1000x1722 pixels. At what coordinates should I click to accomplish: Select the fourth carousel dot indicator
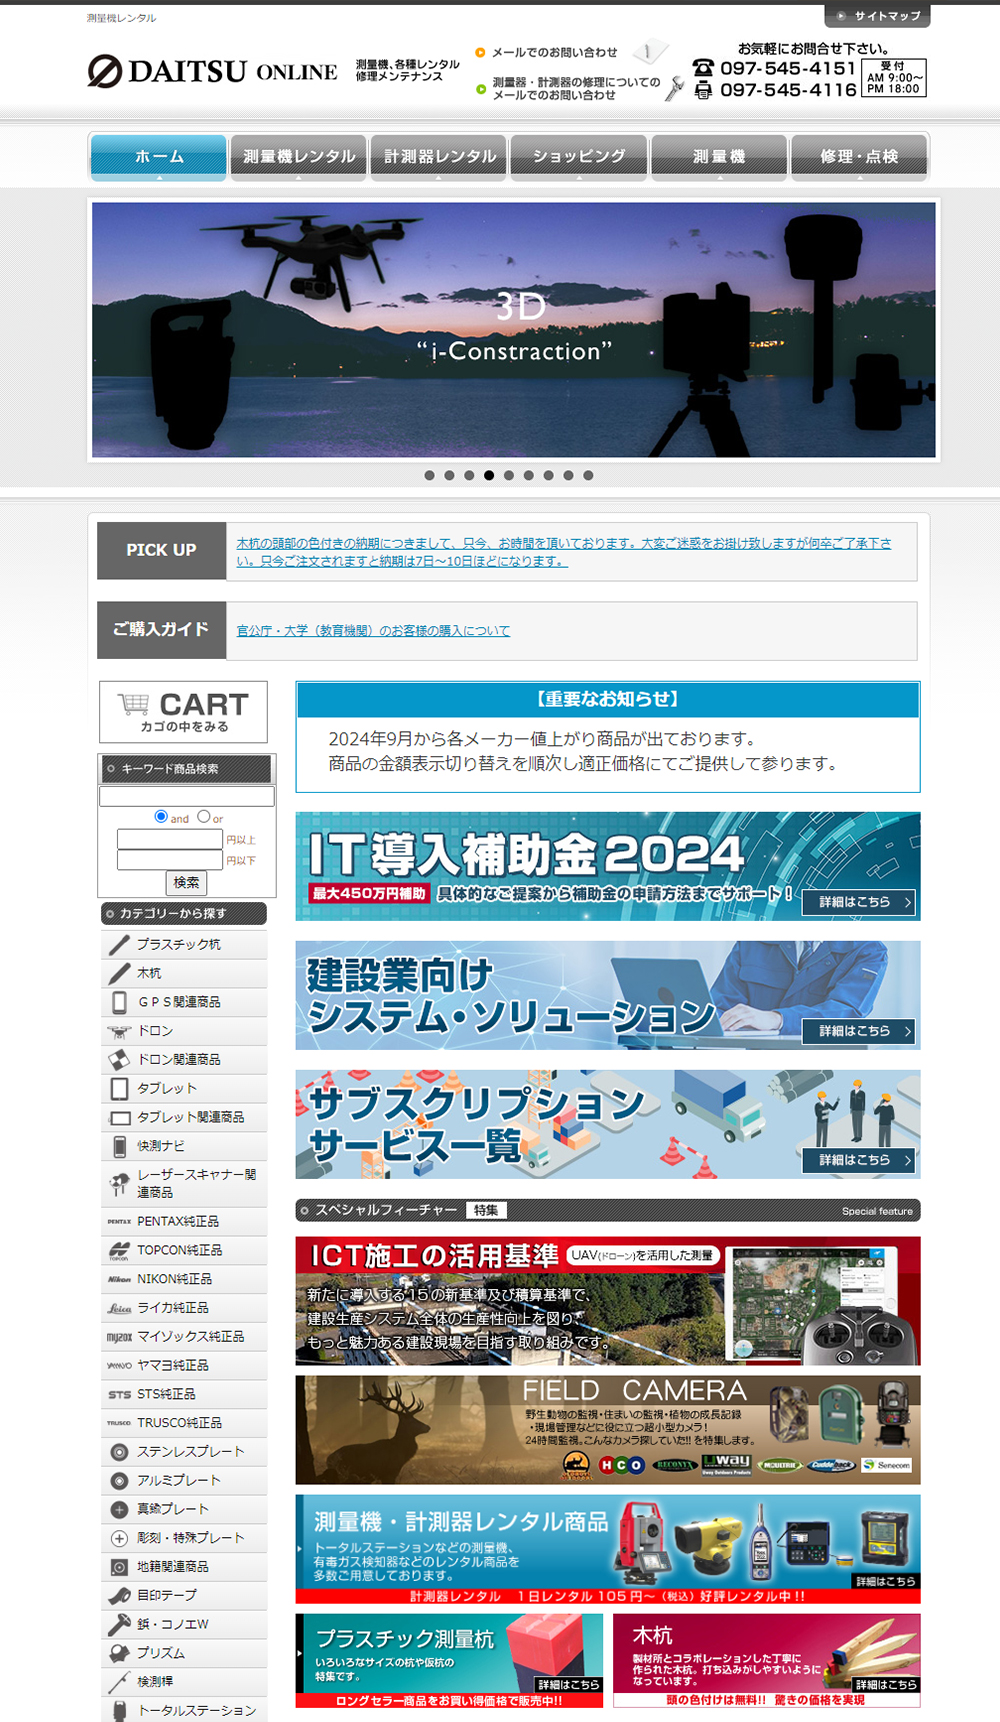pos(489,476)
